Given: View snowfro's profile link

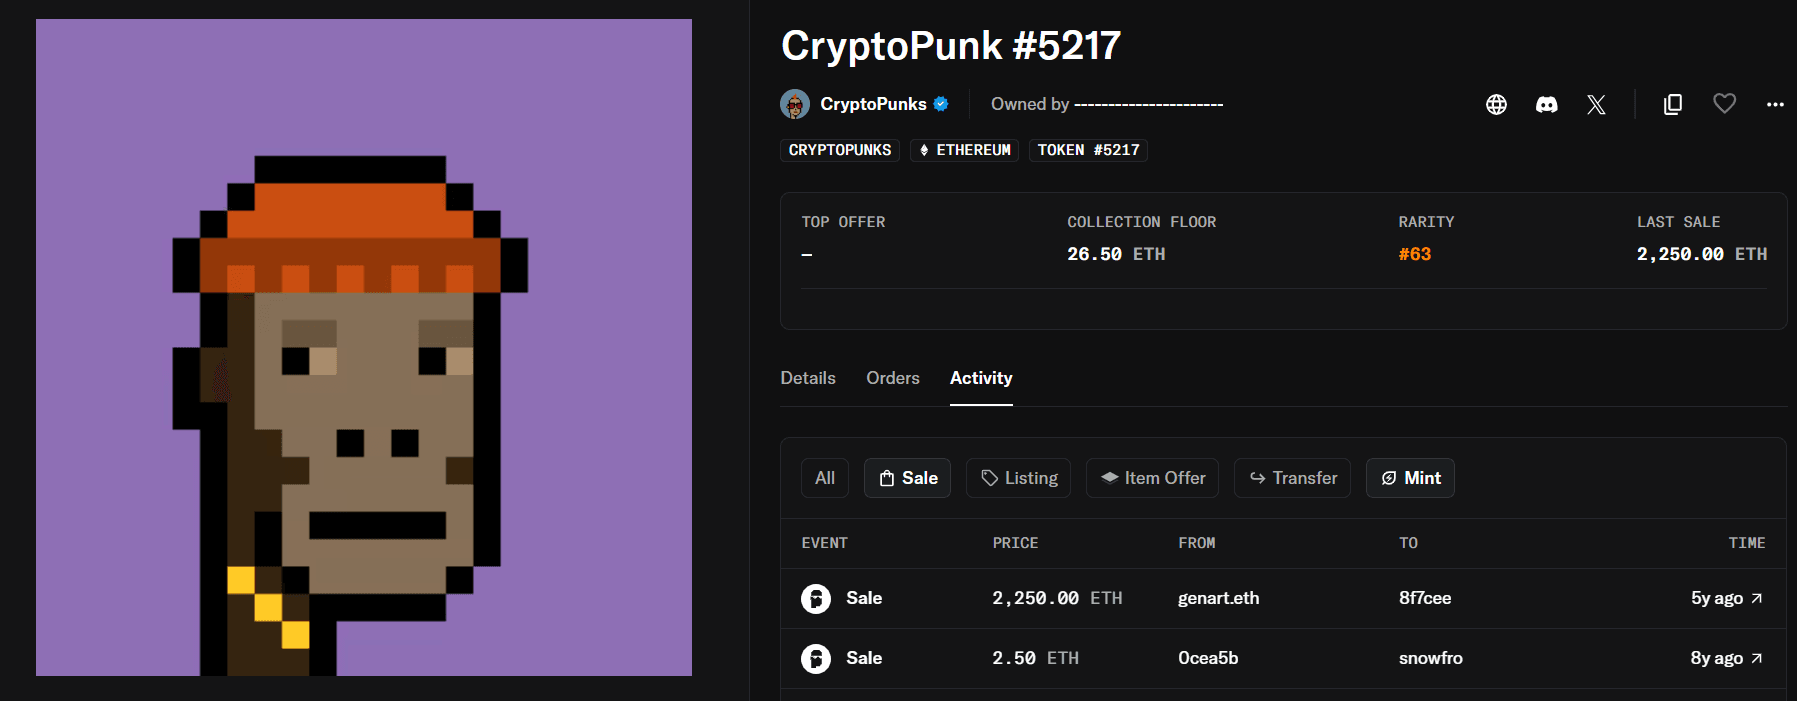Looking at the screenshot, I should click(1430, 658).
